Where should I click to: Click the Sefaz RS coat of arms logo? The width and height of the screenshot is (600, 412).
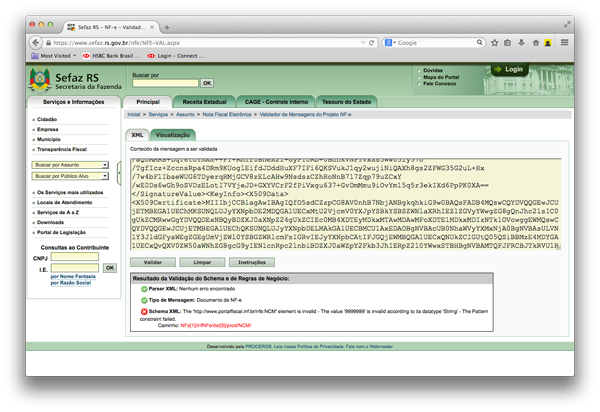[x=40, y=80]
